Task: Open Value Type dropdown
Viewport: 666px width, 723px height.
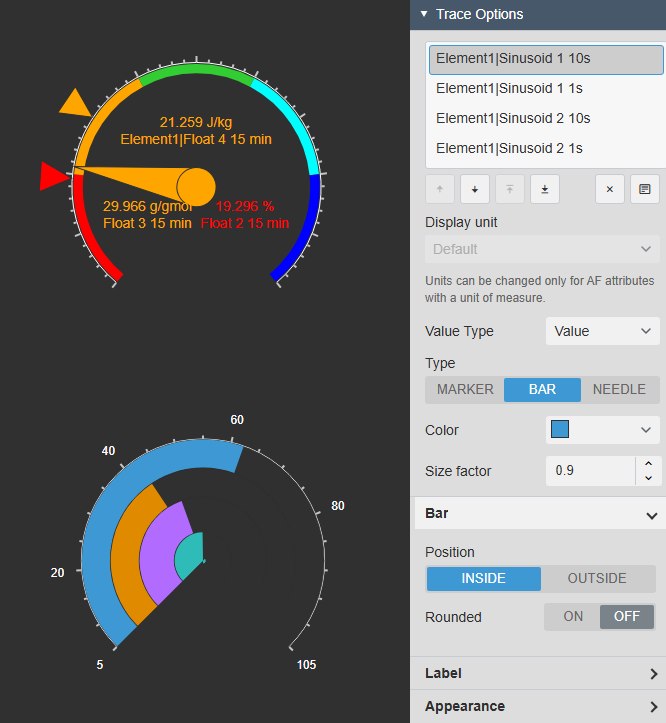Action: tap(602, 331)
